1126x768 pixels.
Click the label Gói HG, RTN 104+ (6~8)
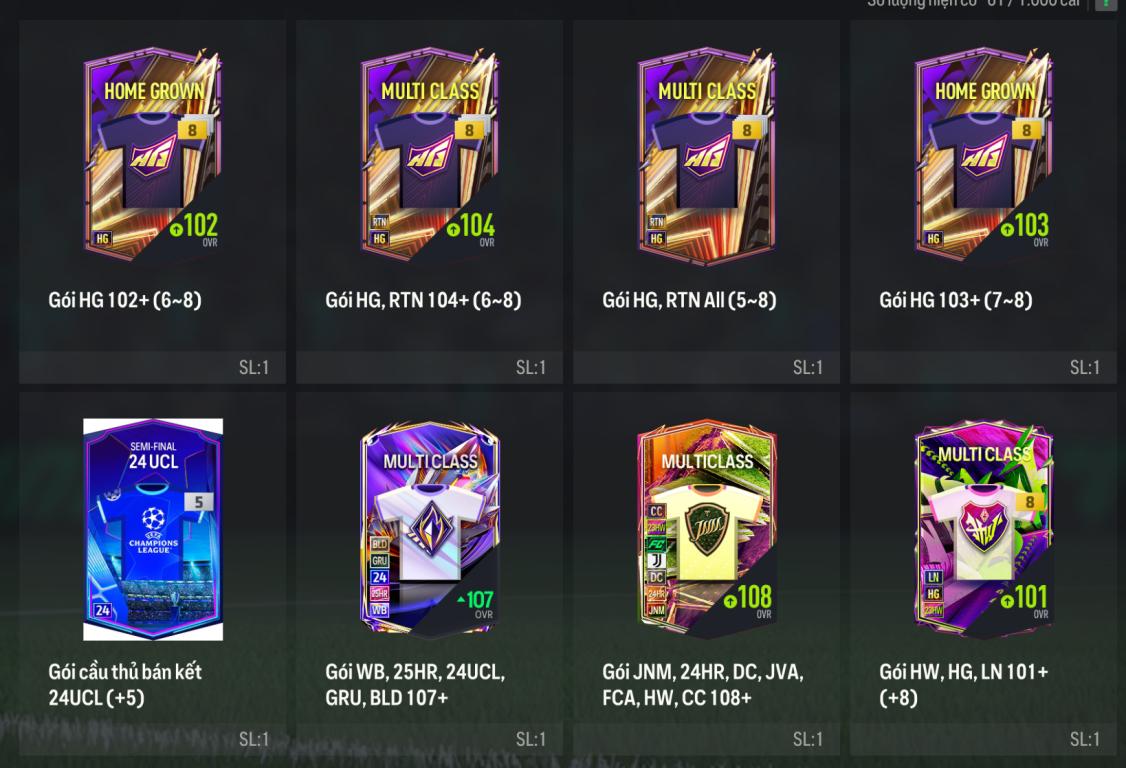pos(423,300)
